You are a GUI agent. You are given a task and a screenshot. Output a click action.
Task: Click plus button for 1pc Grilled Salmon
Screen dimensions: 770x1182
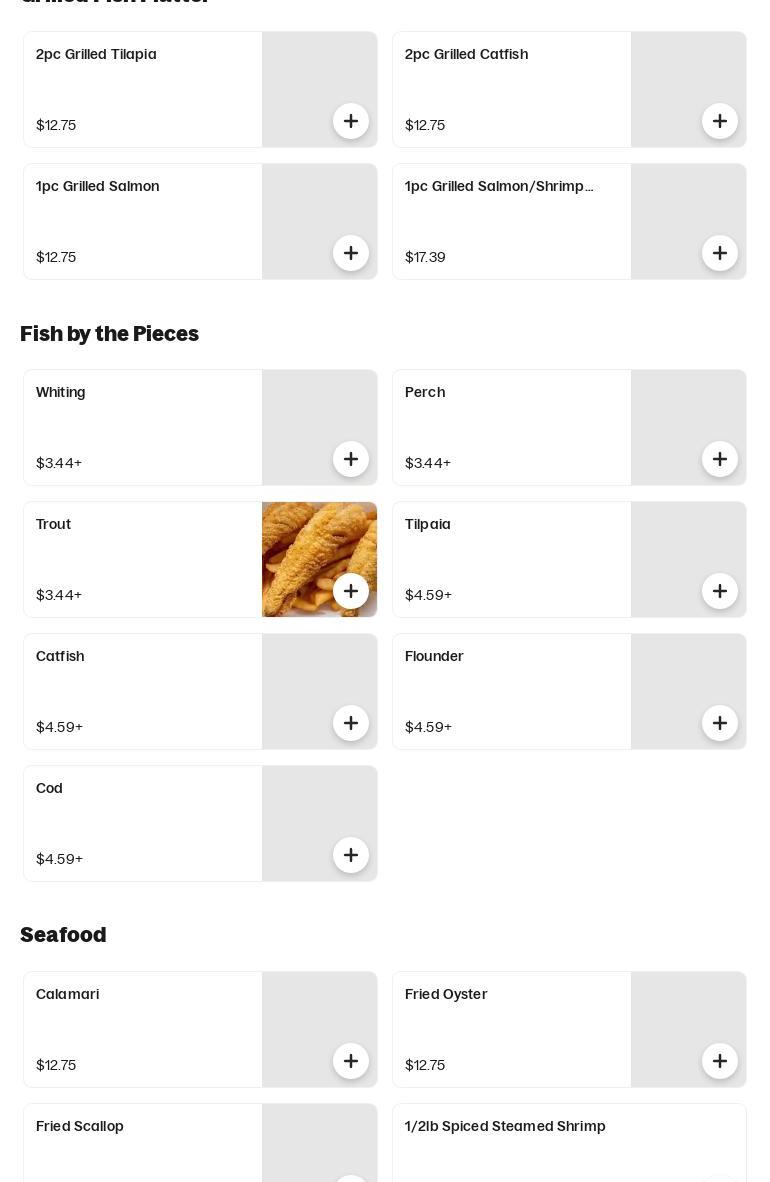click(351, 254)
